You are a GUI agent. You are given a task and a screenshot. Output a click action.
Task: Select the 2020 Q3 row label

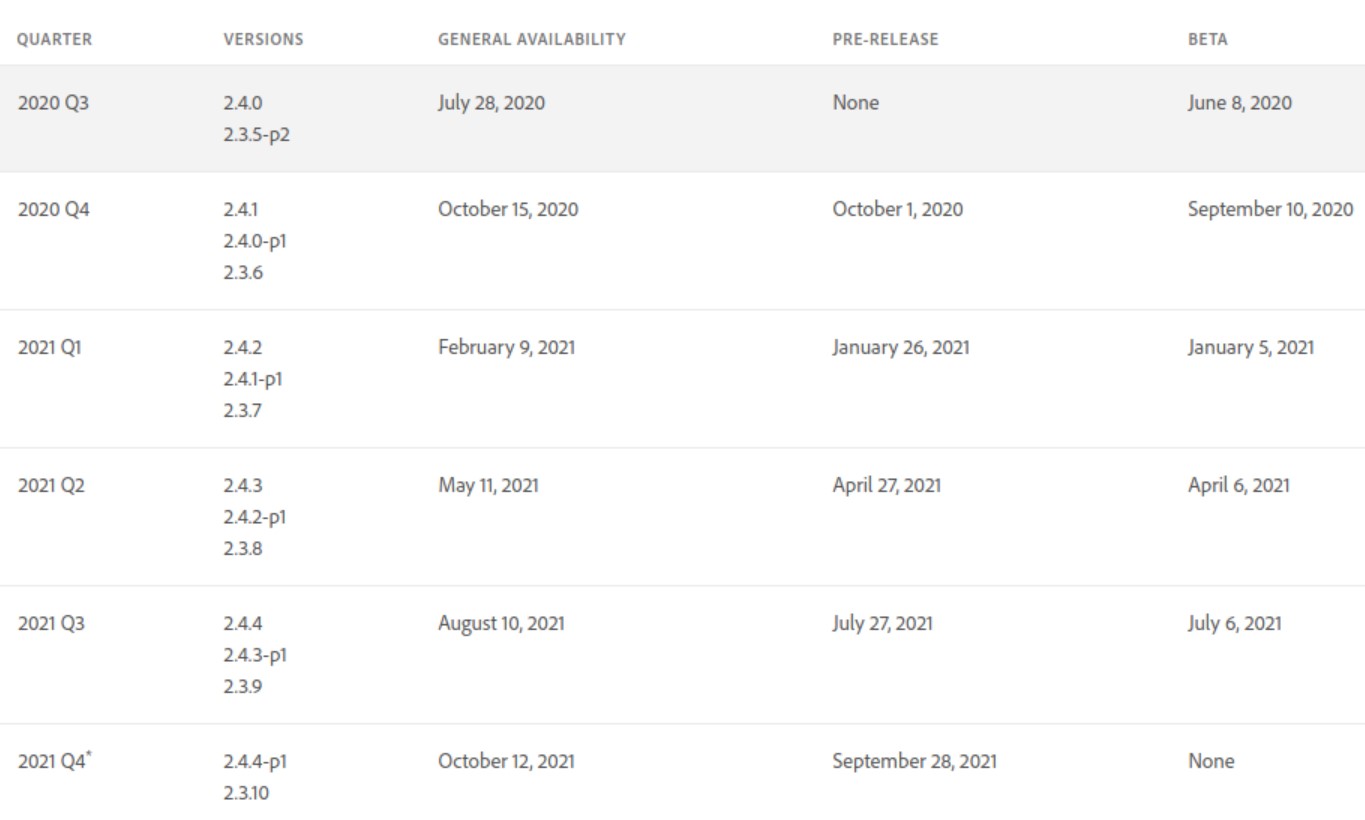tap(54, 103)
